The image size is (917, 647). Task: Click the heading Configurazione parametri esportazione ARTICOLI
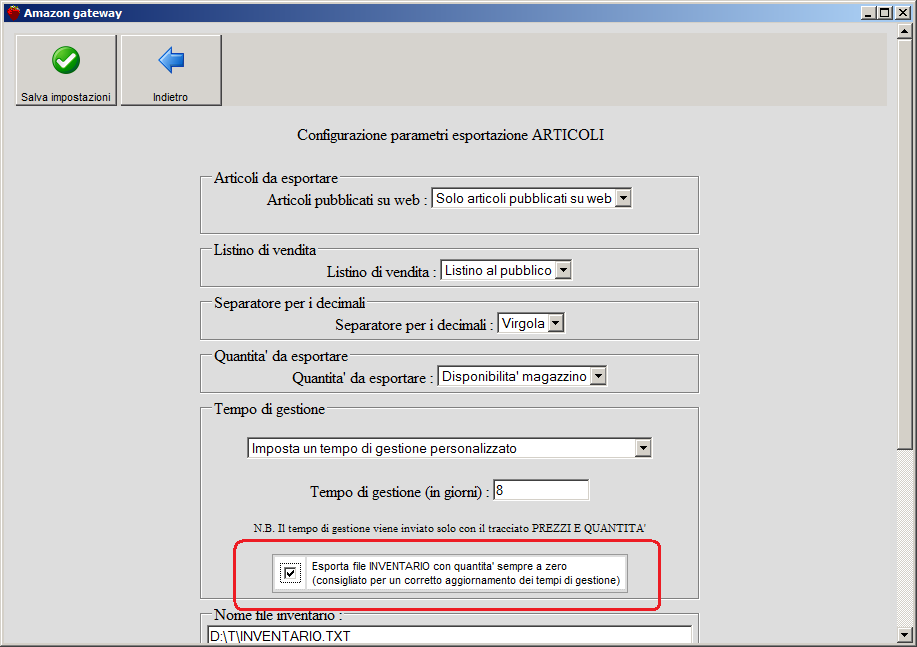tap(450, 135)
